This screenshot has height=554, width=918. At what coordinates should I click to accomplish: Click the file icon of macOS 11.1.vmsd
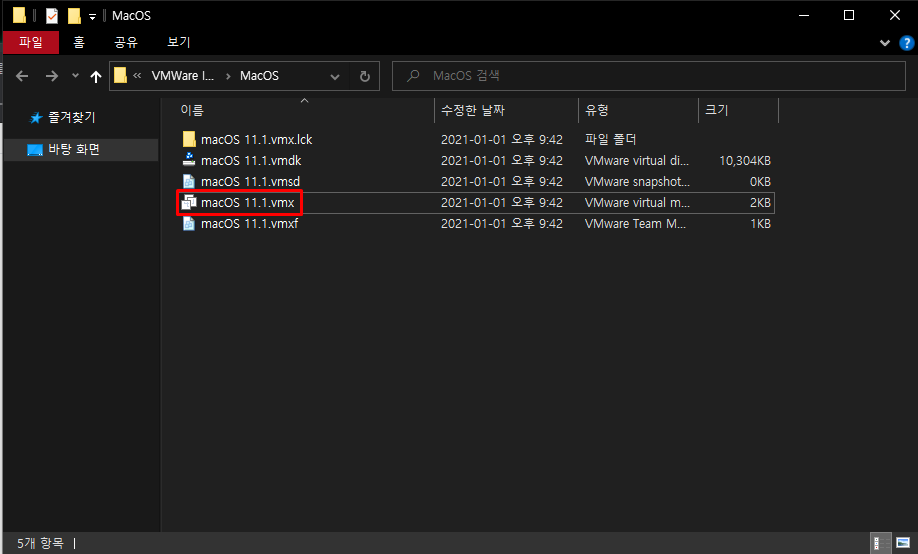(x=189, y=181)
